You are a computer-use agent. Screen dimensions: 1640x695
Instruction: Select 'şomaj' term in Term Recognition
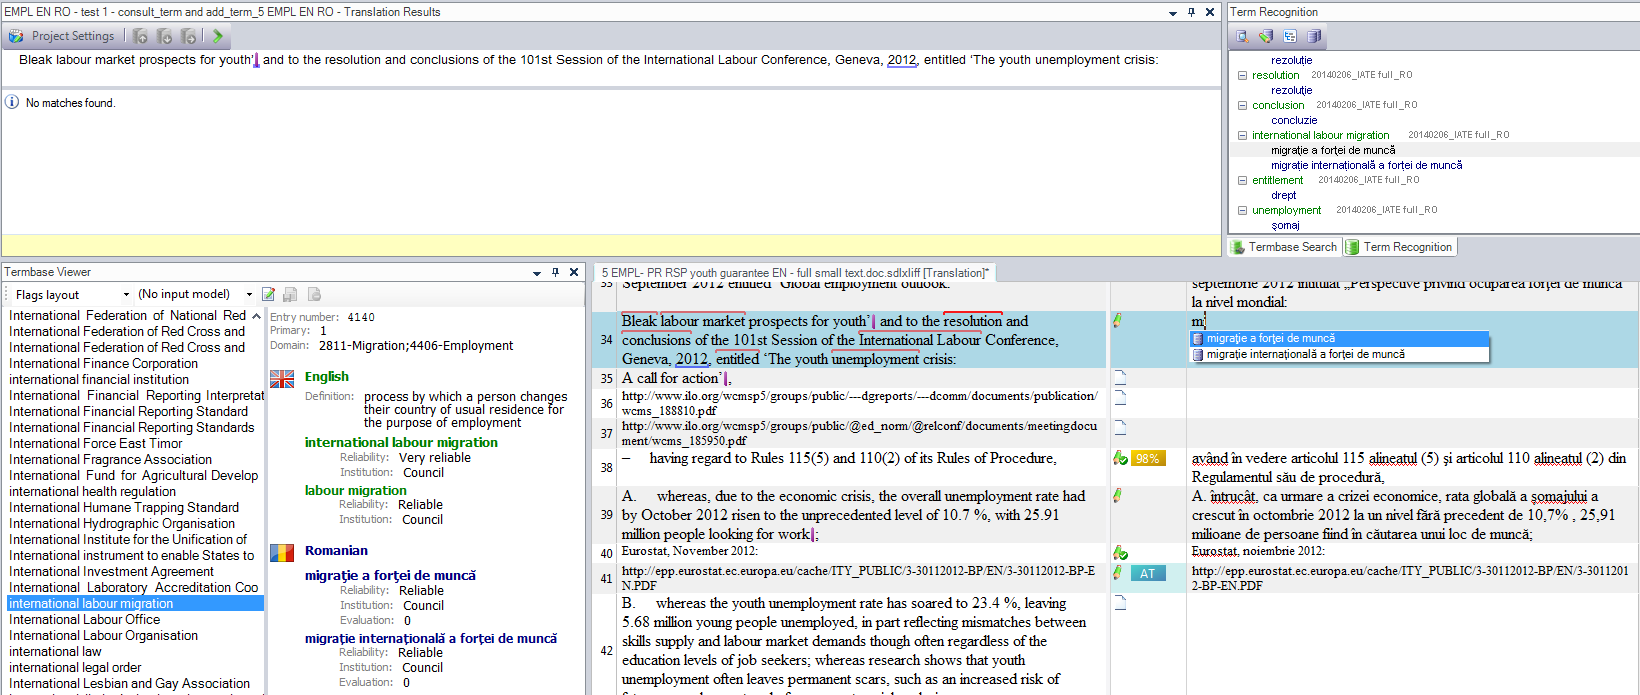click(1285, 225)
